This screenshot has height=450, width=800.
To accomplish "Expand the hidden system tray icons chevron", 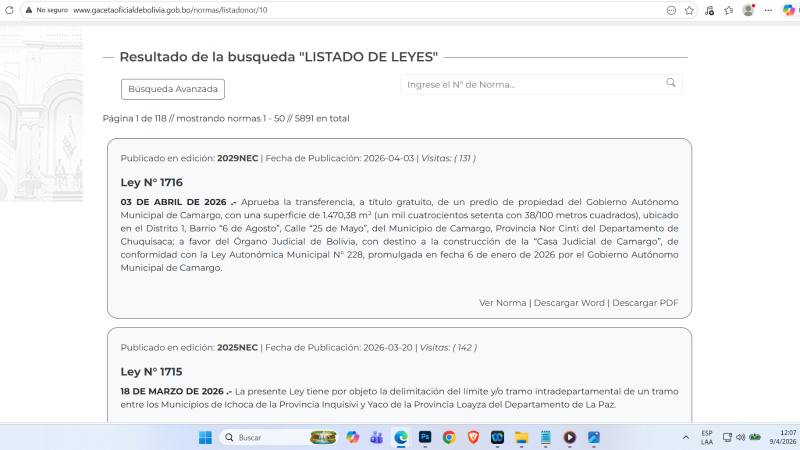I will [x=686, y=438].
